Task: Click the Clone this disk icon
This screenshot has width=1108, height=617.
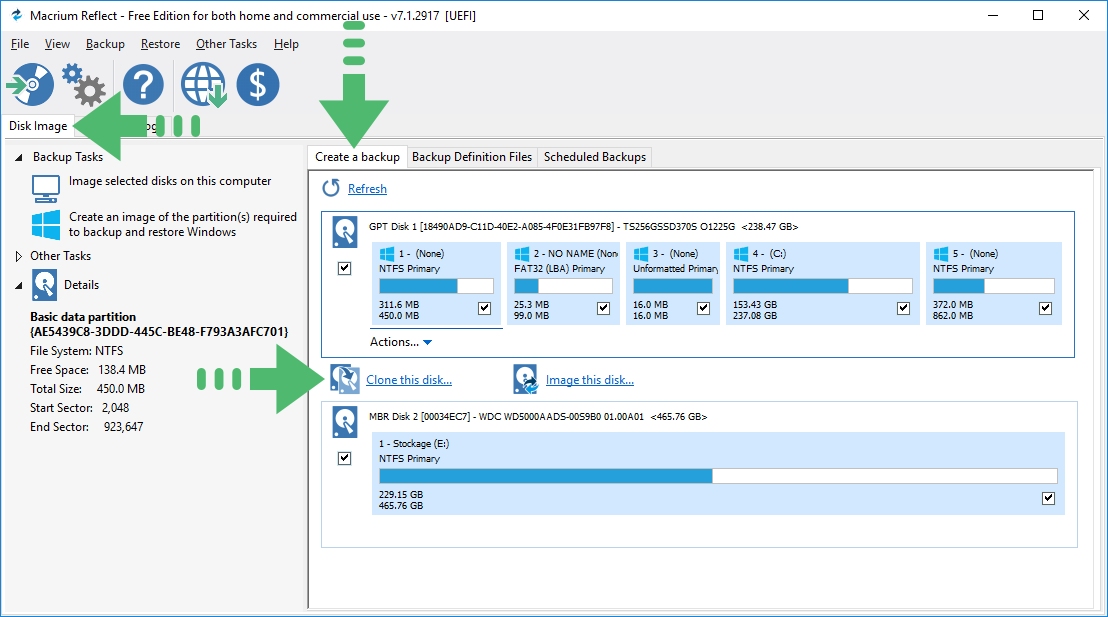Action: point(345,380)
